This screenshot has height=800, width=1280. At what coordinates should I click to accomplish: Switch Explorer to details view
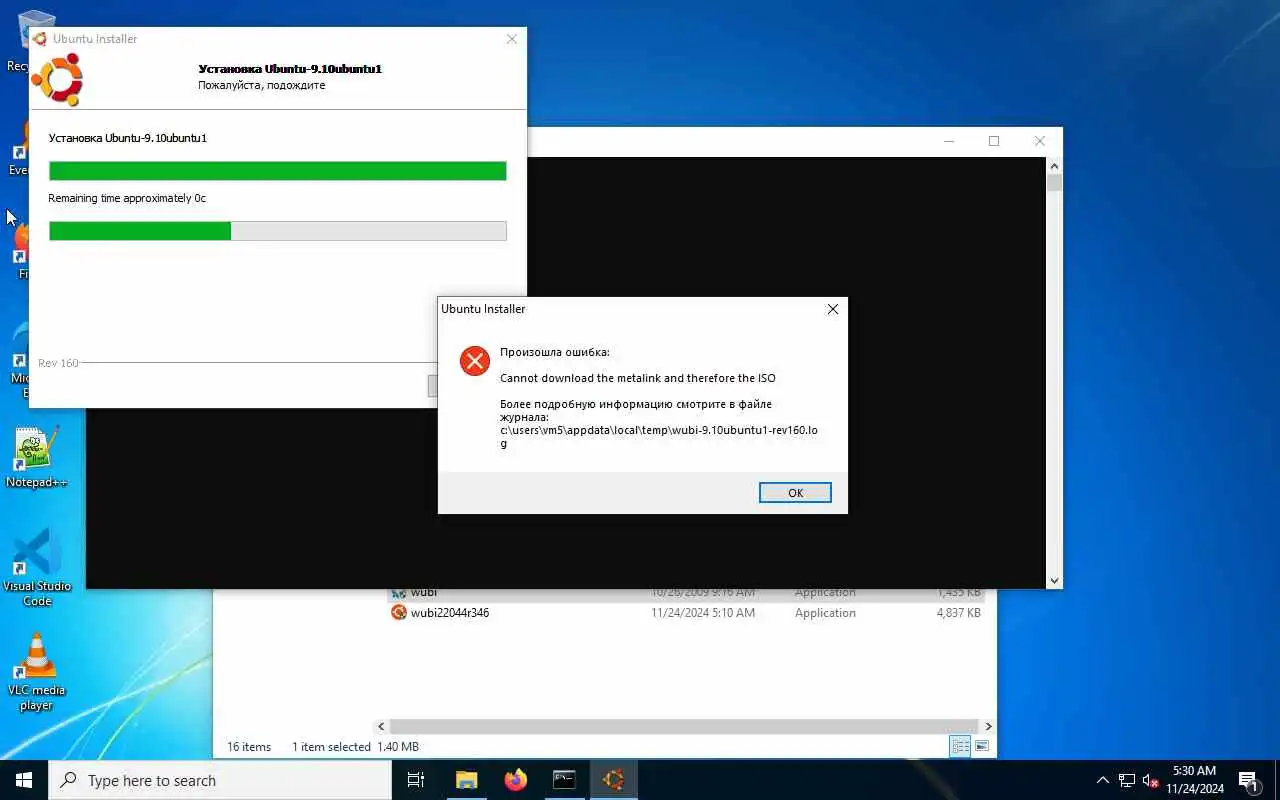coord(960,746)
